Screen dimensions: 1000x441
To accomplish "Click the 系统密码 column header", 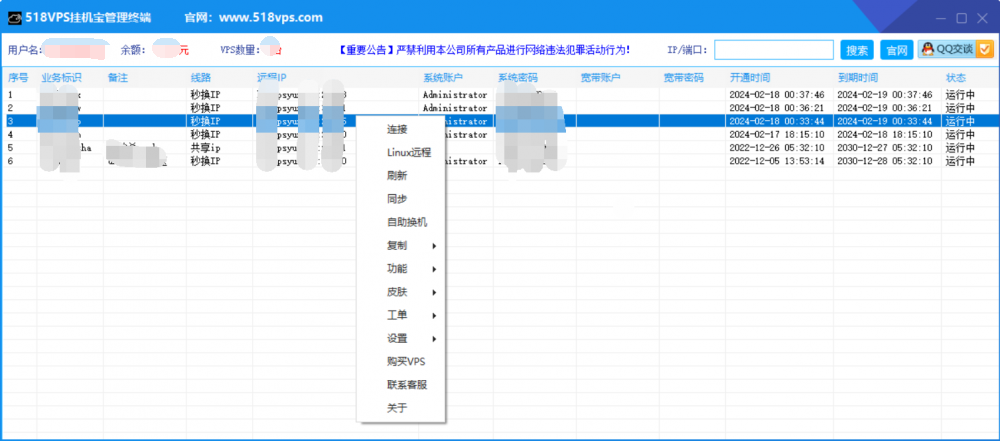I will 518,78.
